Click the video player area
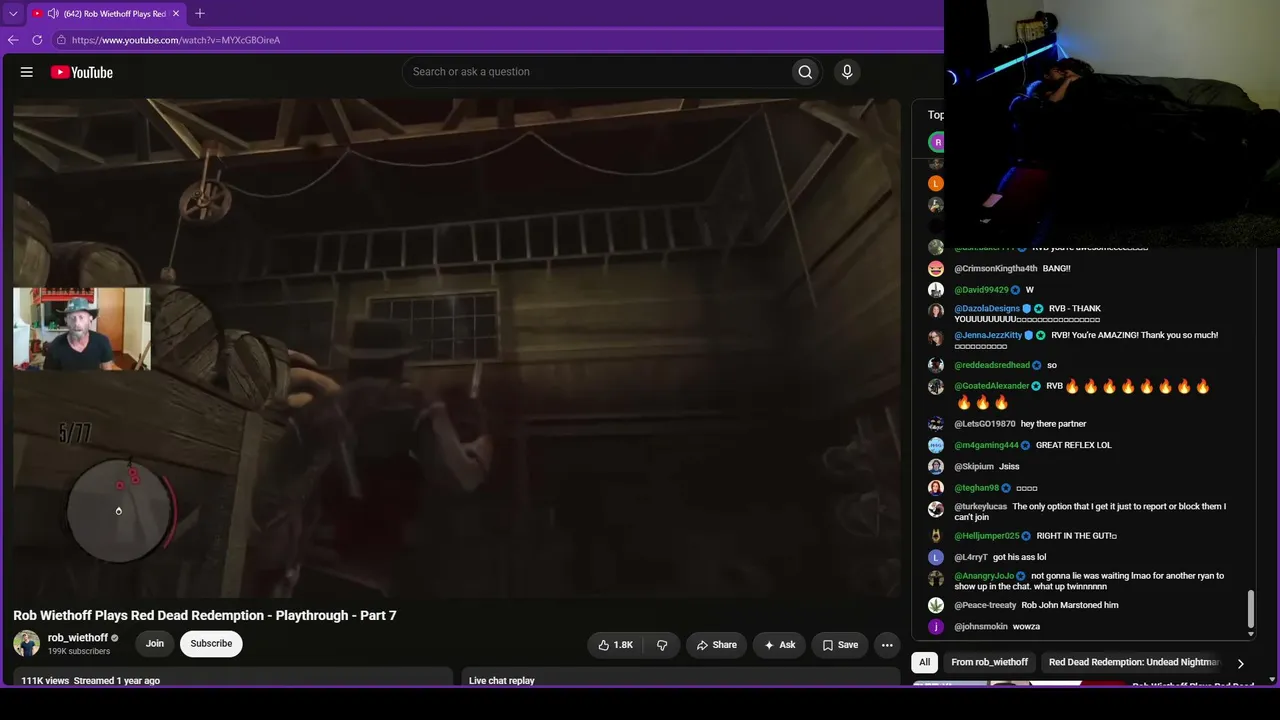 [x=457, y=348]
